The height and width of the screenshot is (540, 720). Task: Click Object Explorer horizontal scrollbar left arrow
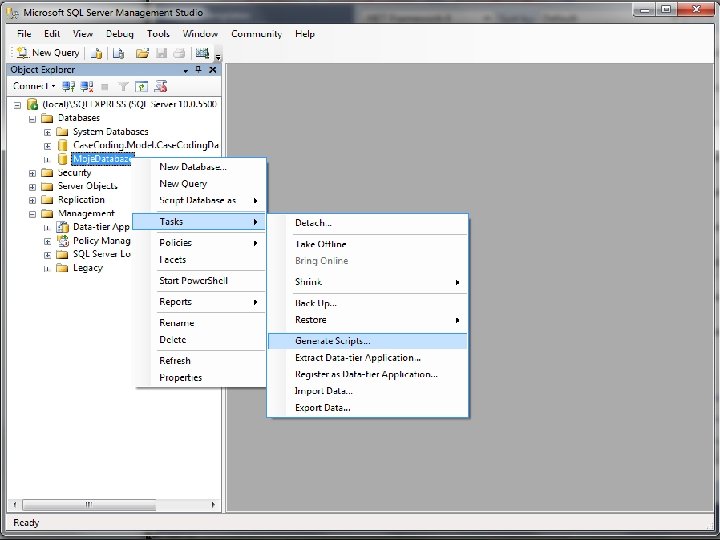click(x=15, y=505)
